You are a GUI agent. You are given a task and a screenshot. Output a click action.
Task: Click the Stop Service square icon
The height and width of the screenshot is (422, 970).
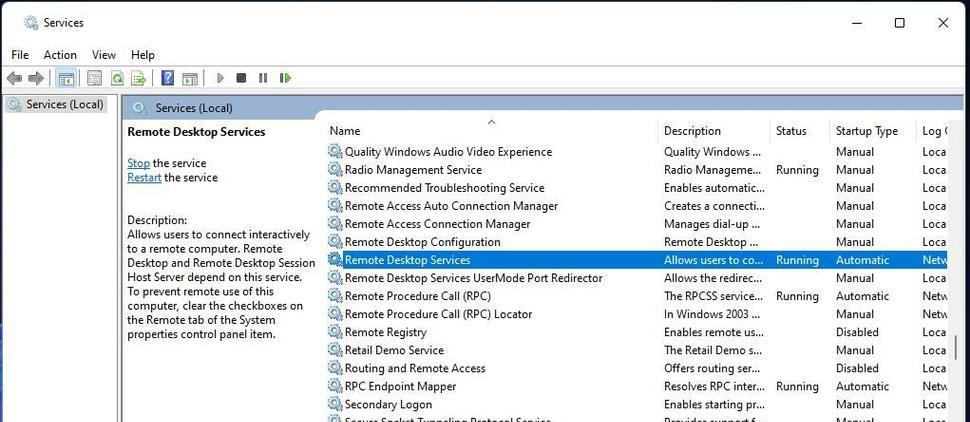tap(241, 78)
